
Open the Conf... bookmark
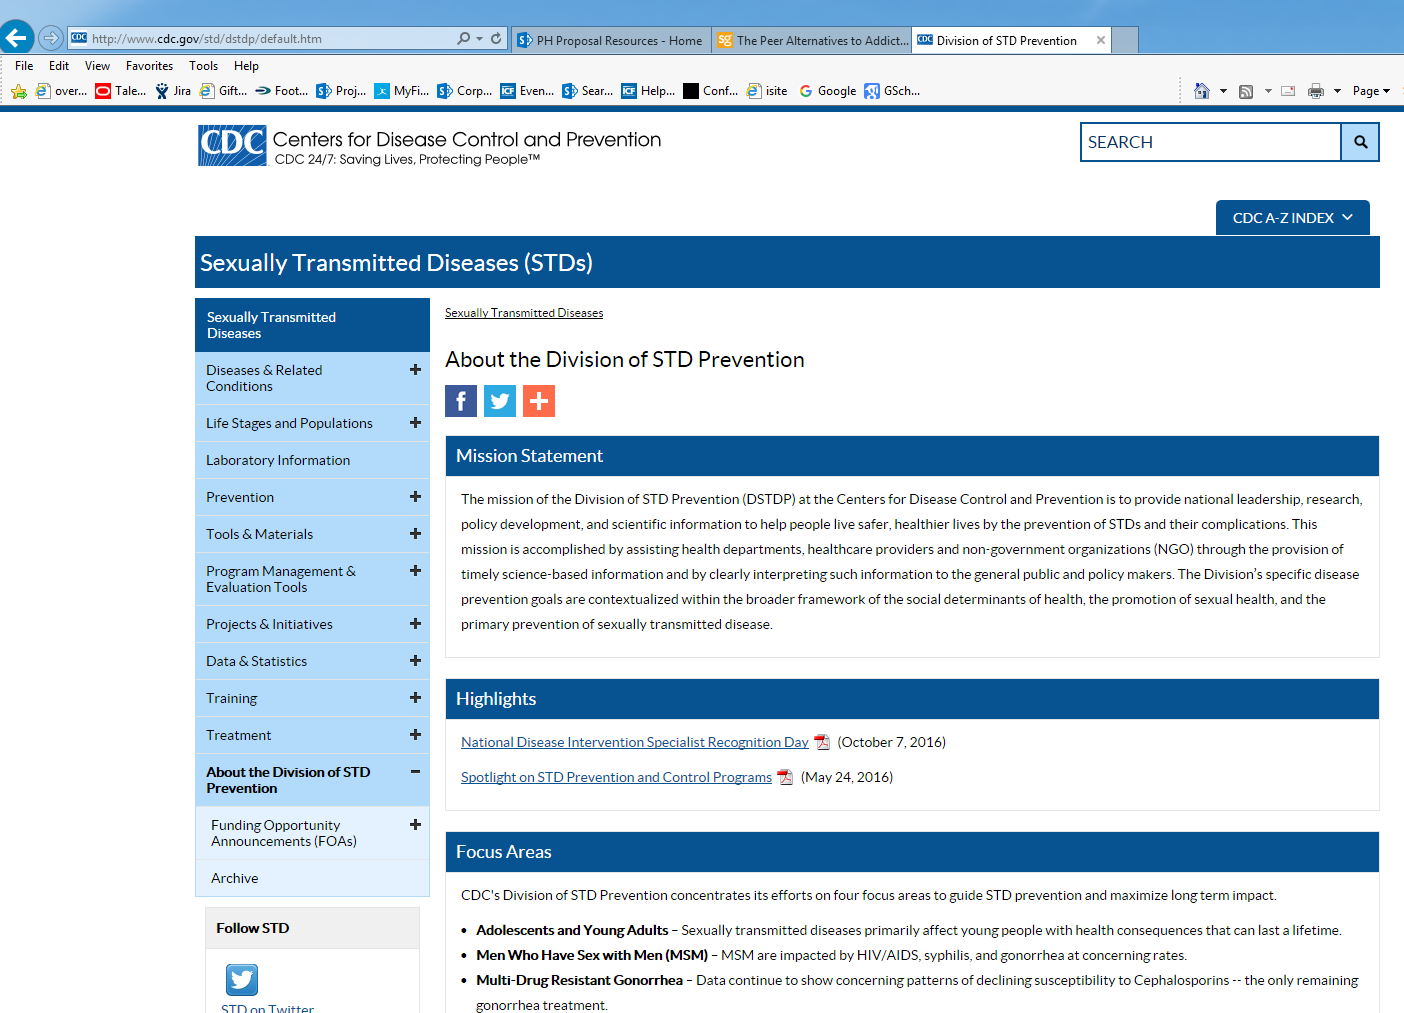(711, 91)
